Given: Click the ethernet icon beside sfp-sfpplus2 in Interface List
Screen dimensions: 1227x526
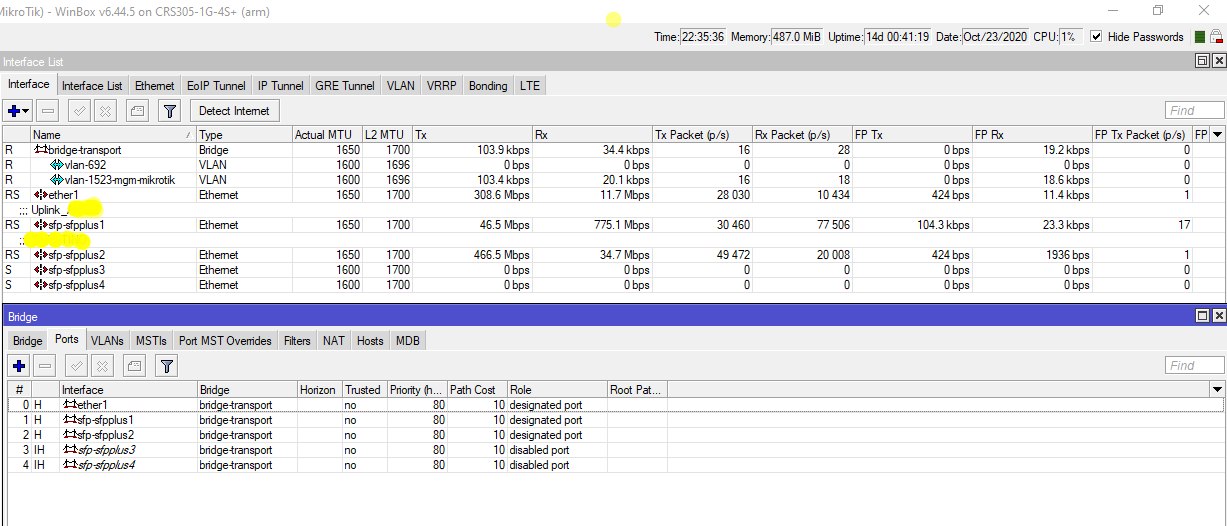Looking at the screenshot, I should tap(41, 255).
